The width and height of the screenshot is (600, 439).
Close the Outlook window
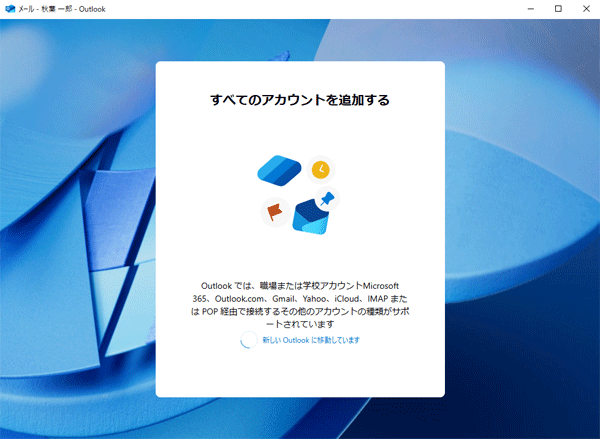tap(586, 9)
